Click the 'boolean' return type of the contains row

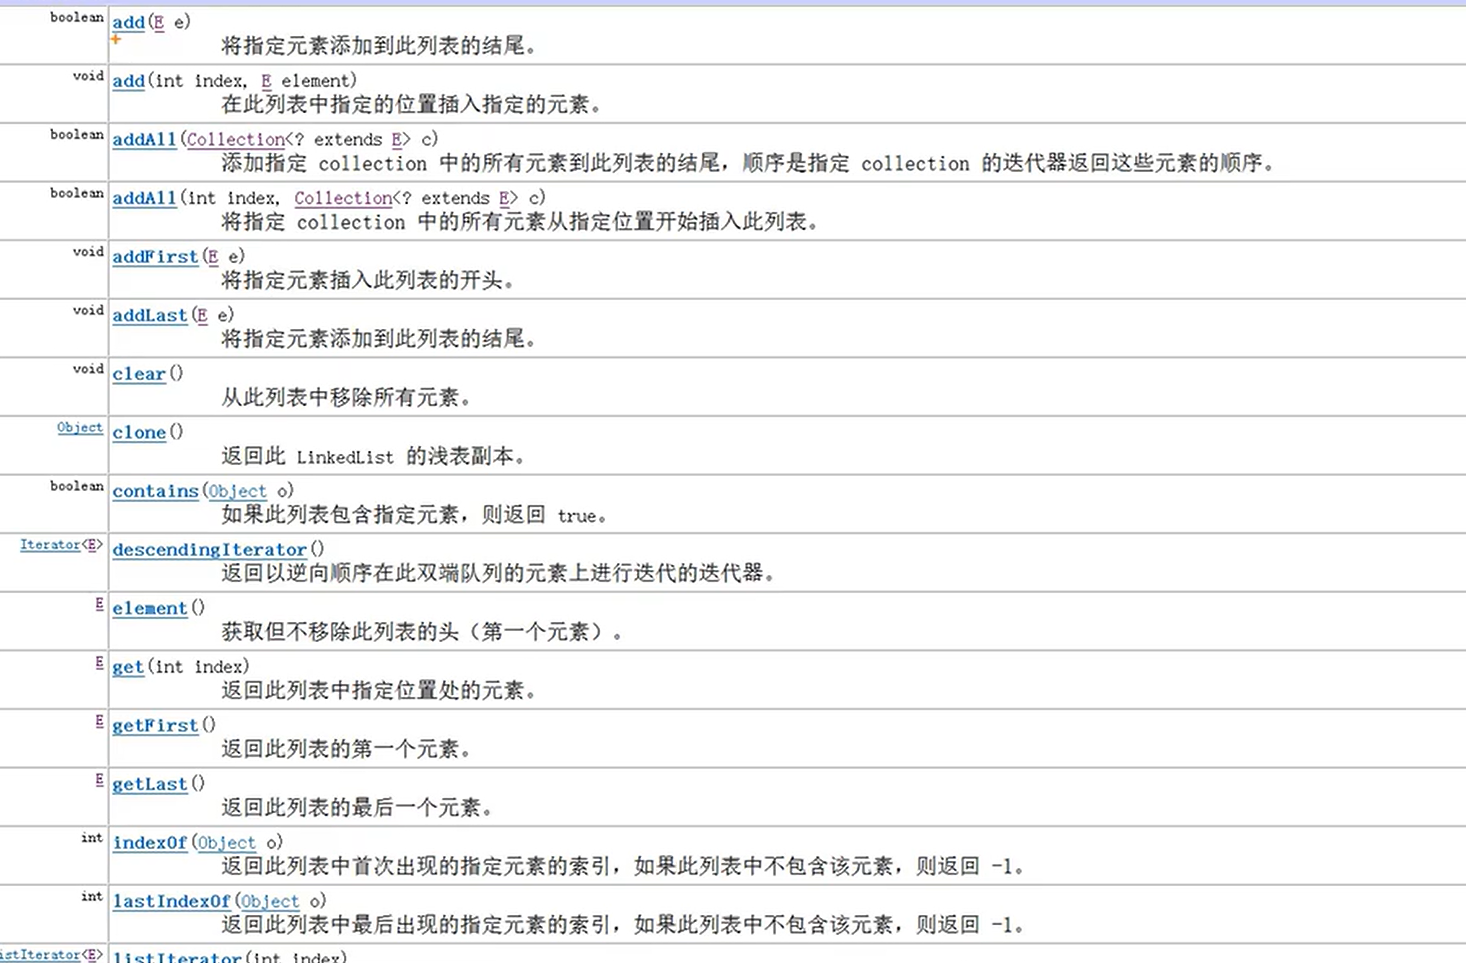77,486
